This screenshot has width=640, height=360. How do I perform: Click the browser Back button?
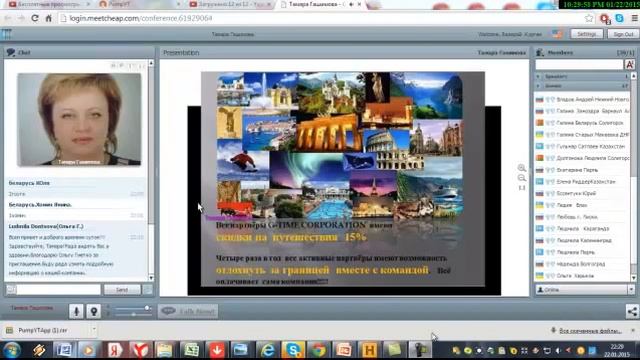pyautogui.click(x=8, y=18)
